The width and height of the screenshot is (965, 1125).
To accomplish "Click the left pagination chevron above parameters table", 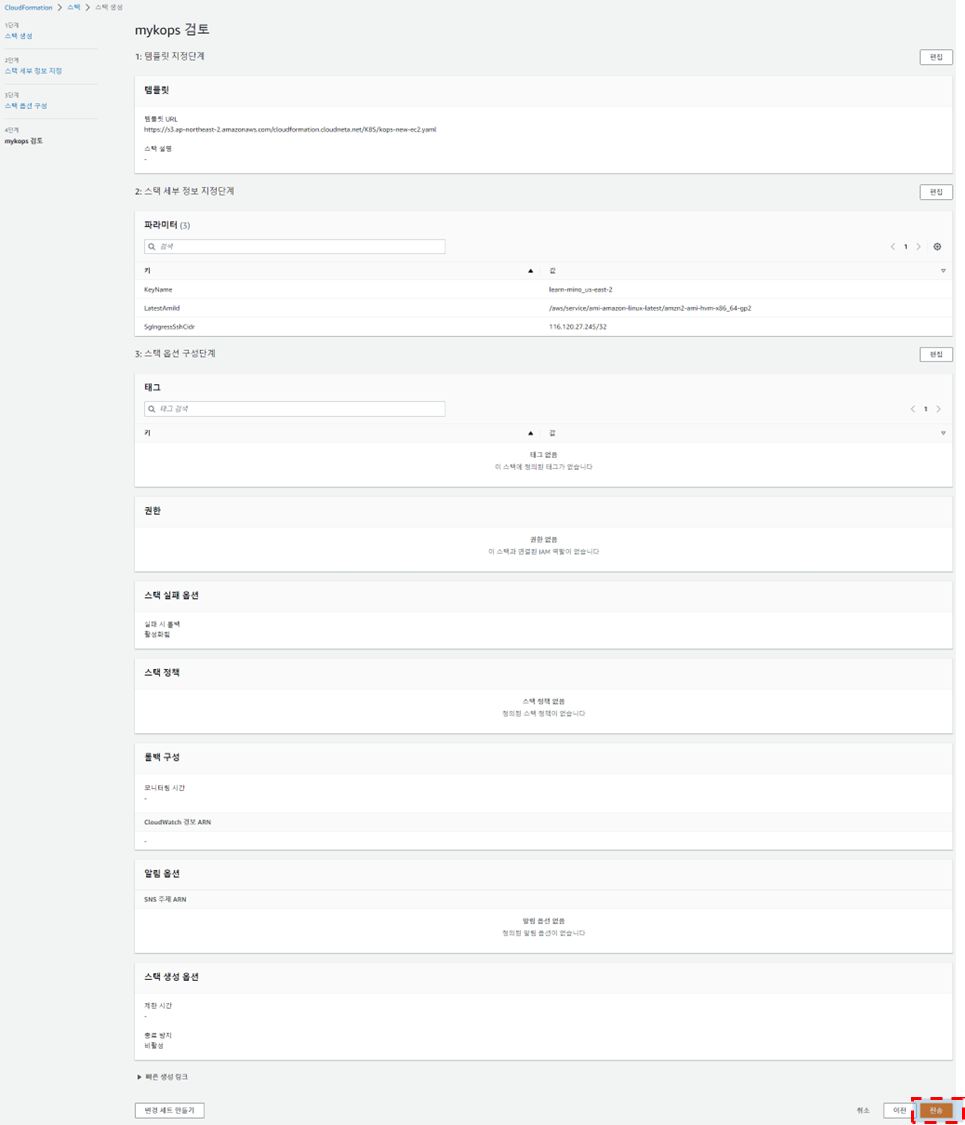I will pos(892,246).
